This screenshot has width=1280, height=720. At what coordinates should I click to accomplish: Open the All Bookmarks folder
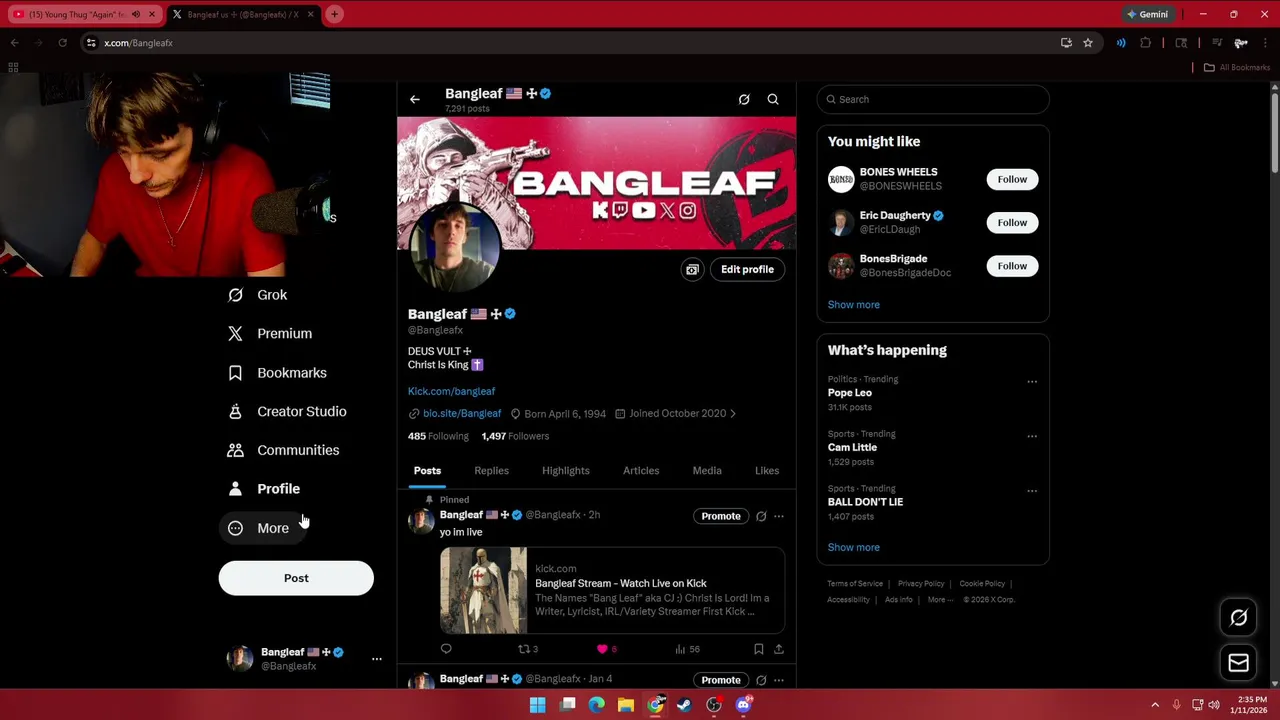coord(1237,68)
